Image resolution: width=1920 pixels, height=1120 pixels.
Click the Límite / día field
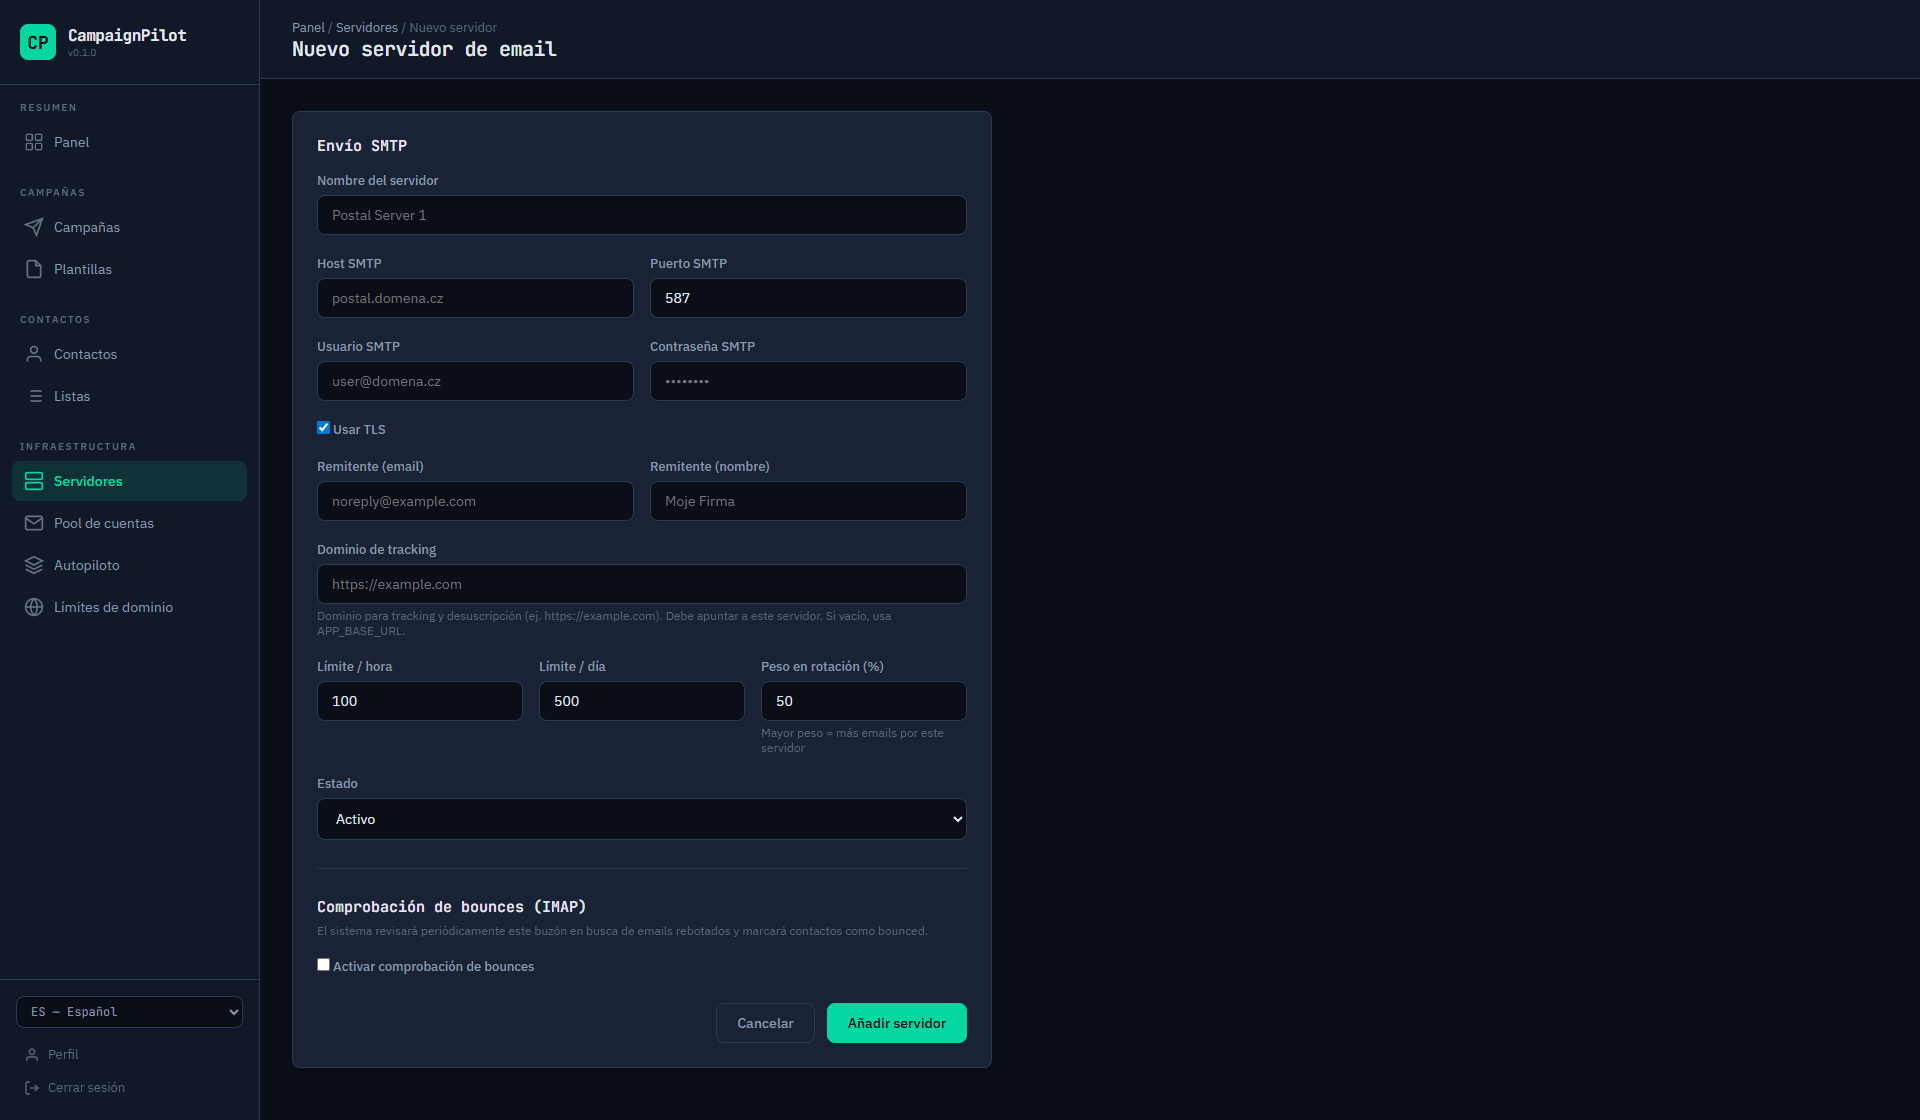642,701
